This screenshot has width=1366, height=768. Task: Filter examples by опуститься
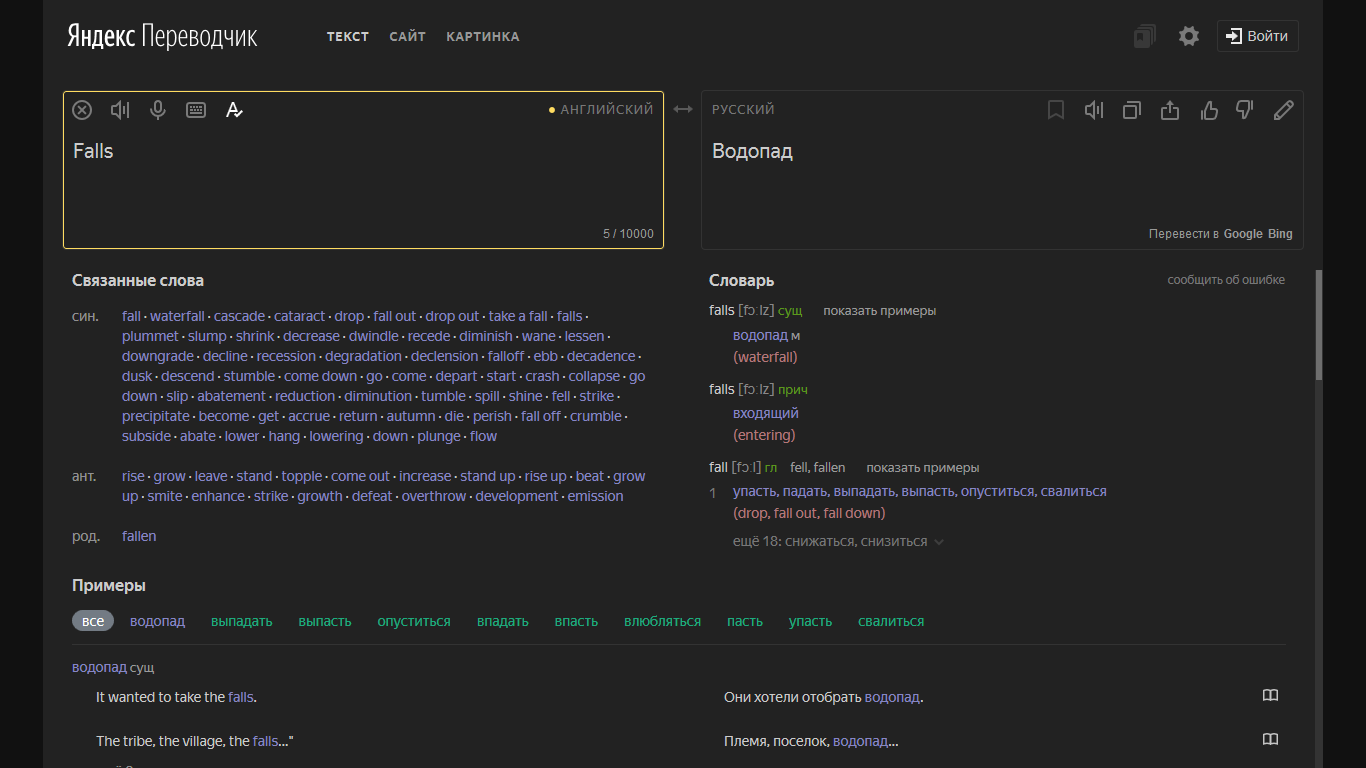414,621
